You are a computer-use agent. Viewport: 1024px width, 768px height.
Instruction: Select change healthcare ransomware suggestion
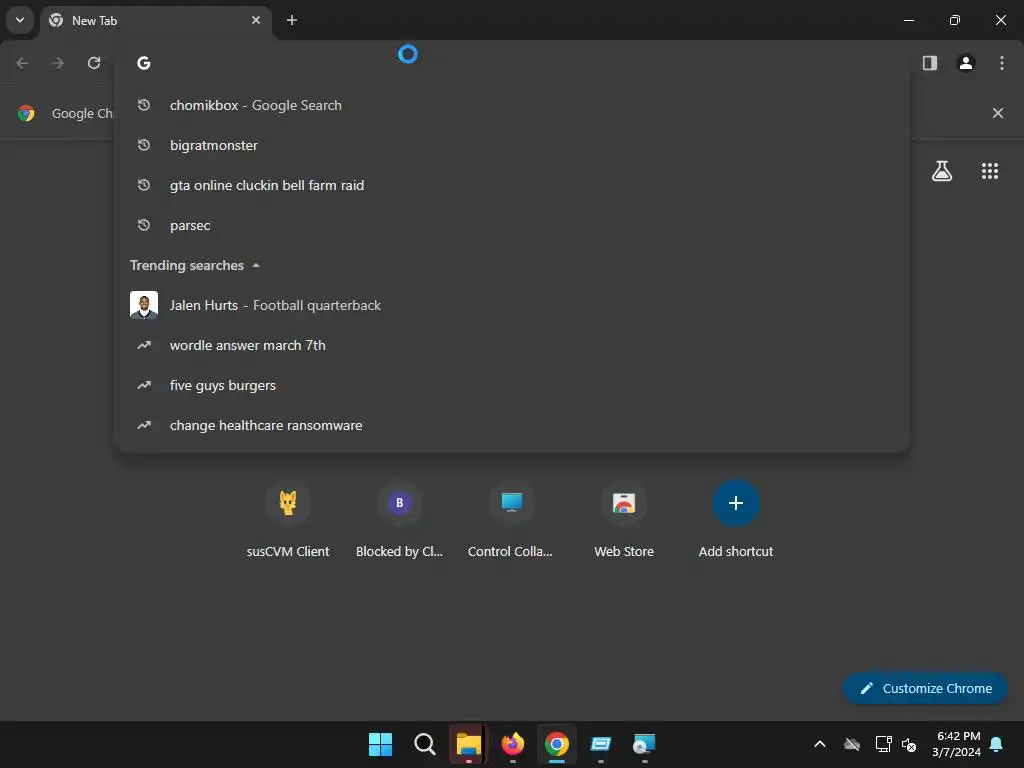tap(512, 425)
